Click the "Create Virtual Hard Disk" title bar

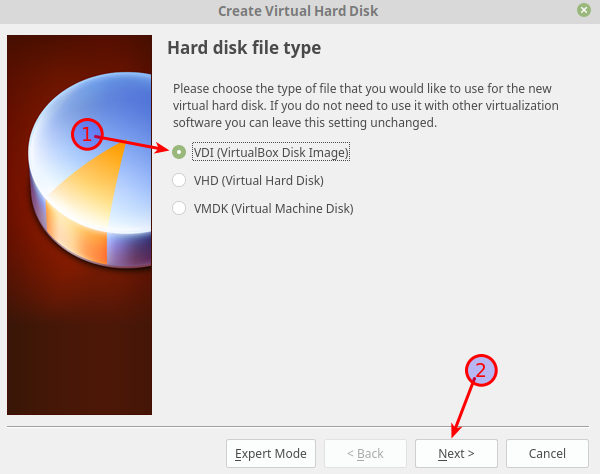pyautogui.click(x=300, y=10)
